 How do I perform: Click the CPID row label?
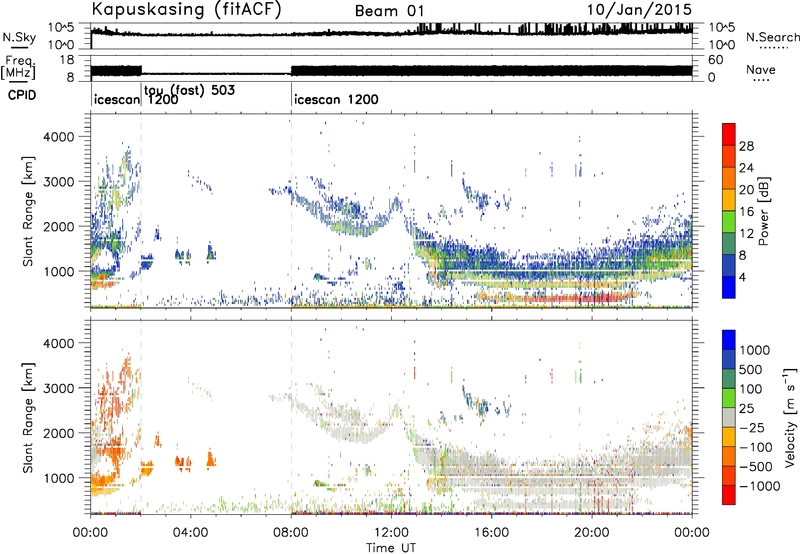tap(22, 95)
